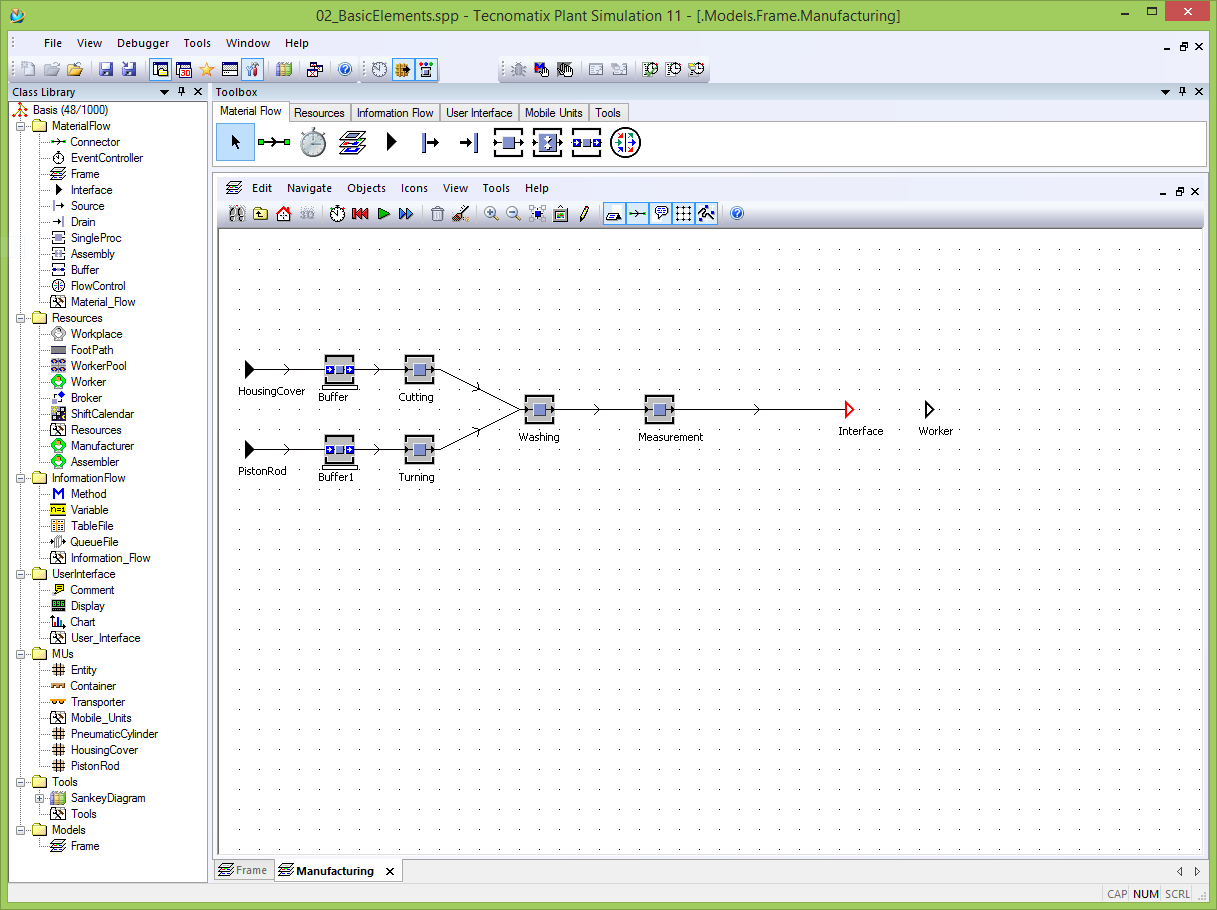Collapse the Models folder in Class Library
The height and width of the screenshot is (910, 1217).
pyautogui.click(x=21, y=830)
